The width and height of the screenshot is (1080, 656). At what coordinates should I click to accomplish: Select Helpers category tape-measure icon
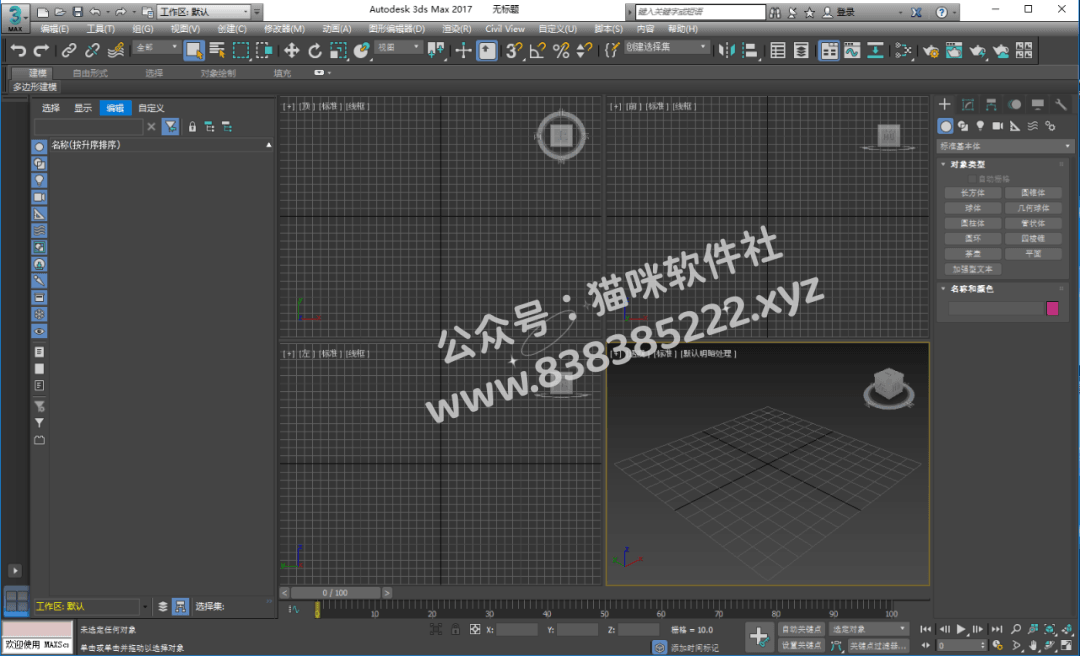point(1015,126)
